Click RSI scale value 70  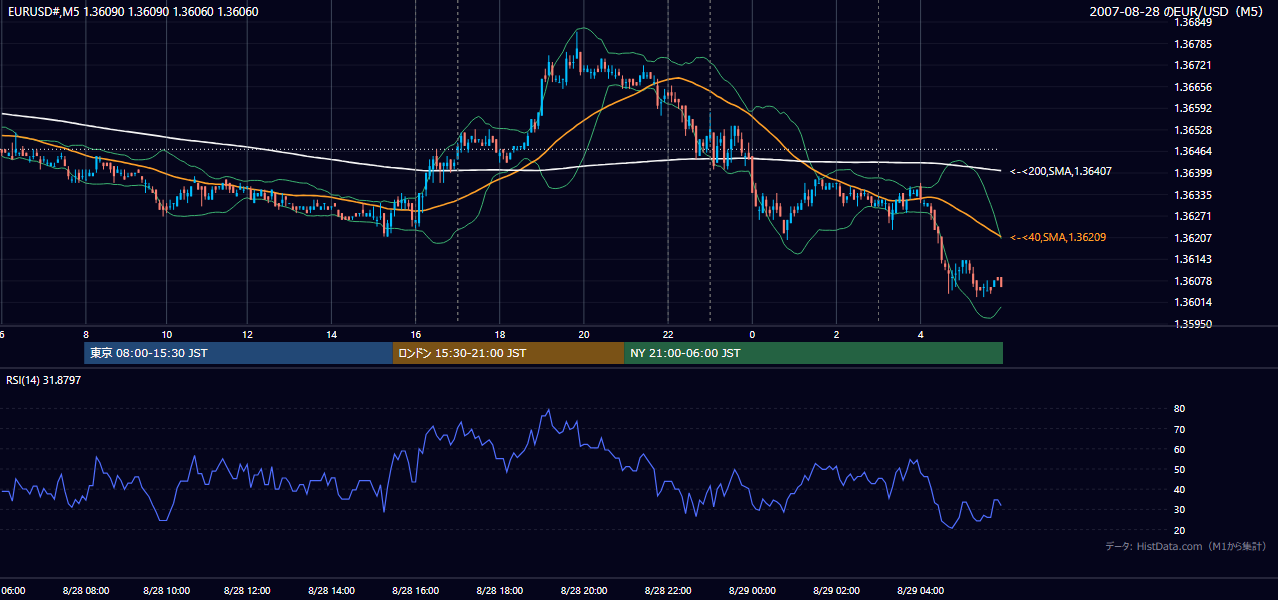1179,429
